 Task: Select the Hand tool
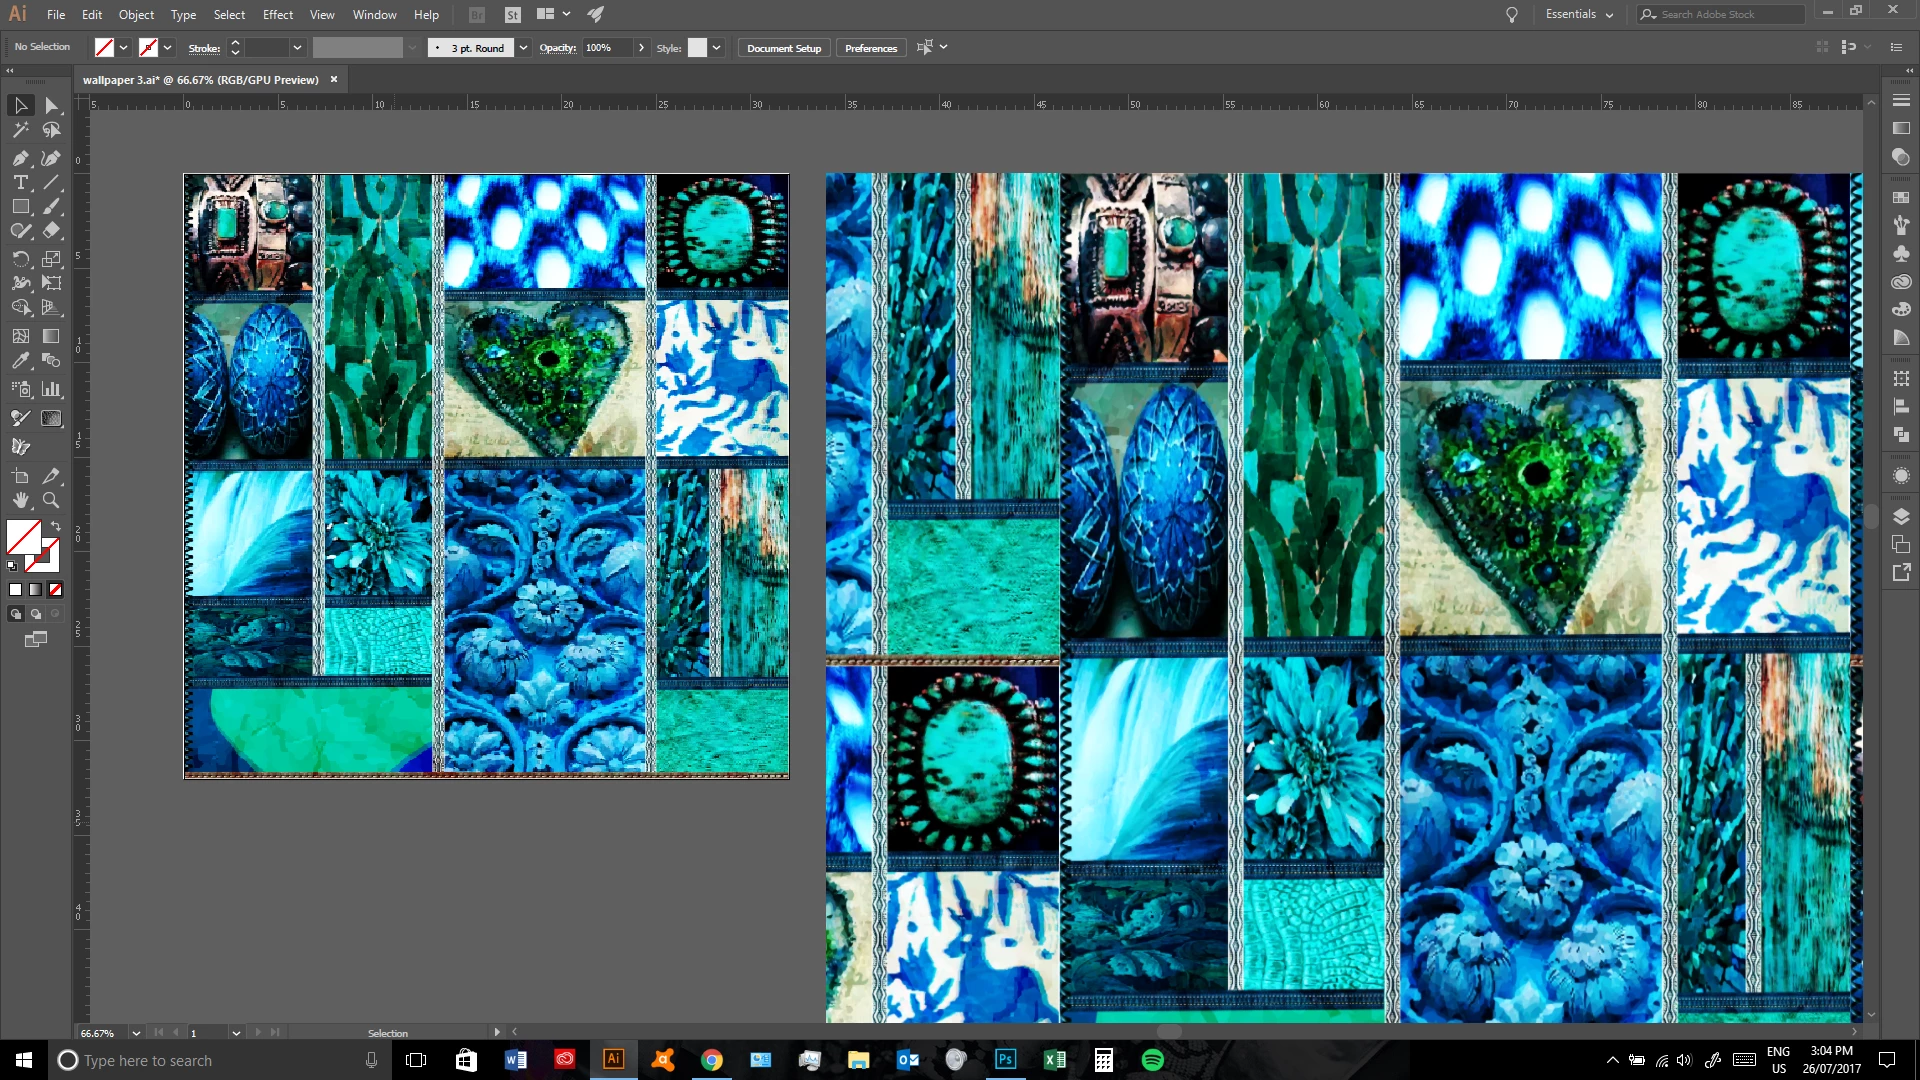pyautogui.click(x=20, y=500)
